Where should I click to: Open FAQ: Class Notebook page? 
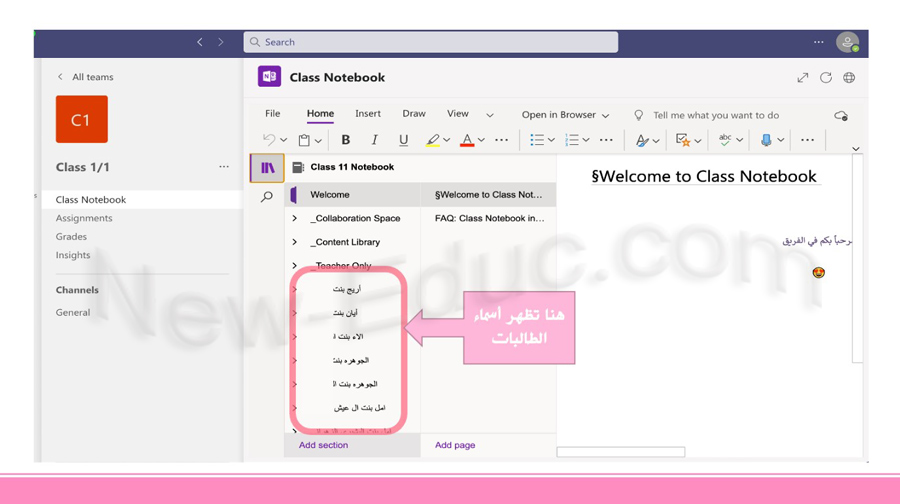tap(488, 218)
